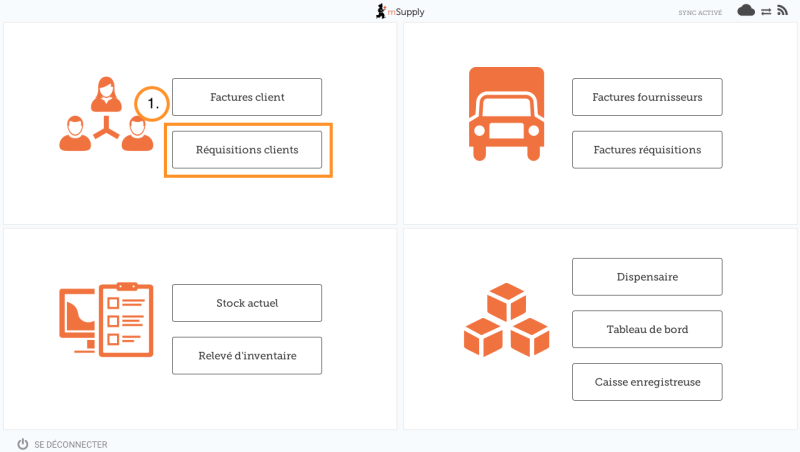The image size is (800, 452).
Task: Click the two-way sync arrows icon
Action: (x=766, y=11)
